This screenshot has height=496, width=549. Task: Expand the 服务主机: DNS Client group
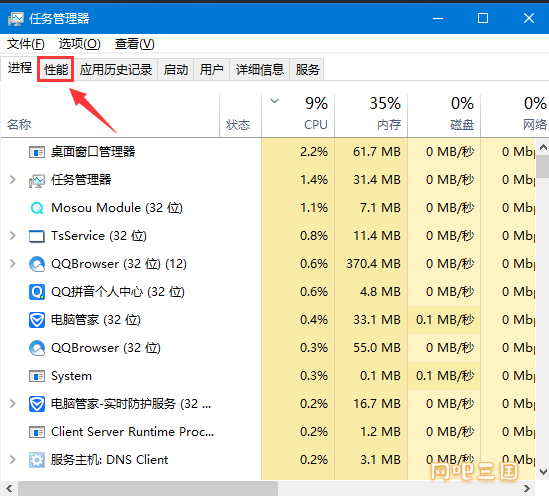click(13, 460)
